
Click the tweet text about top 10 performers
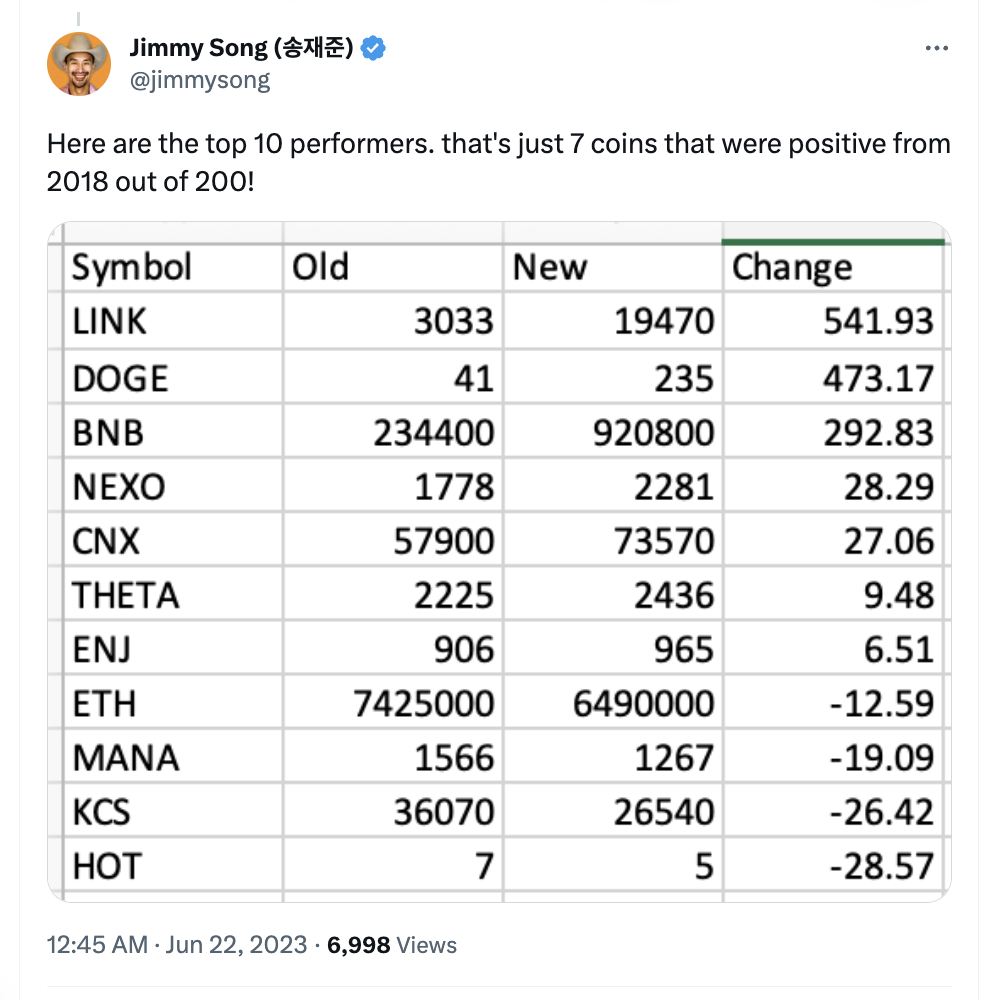498,163
